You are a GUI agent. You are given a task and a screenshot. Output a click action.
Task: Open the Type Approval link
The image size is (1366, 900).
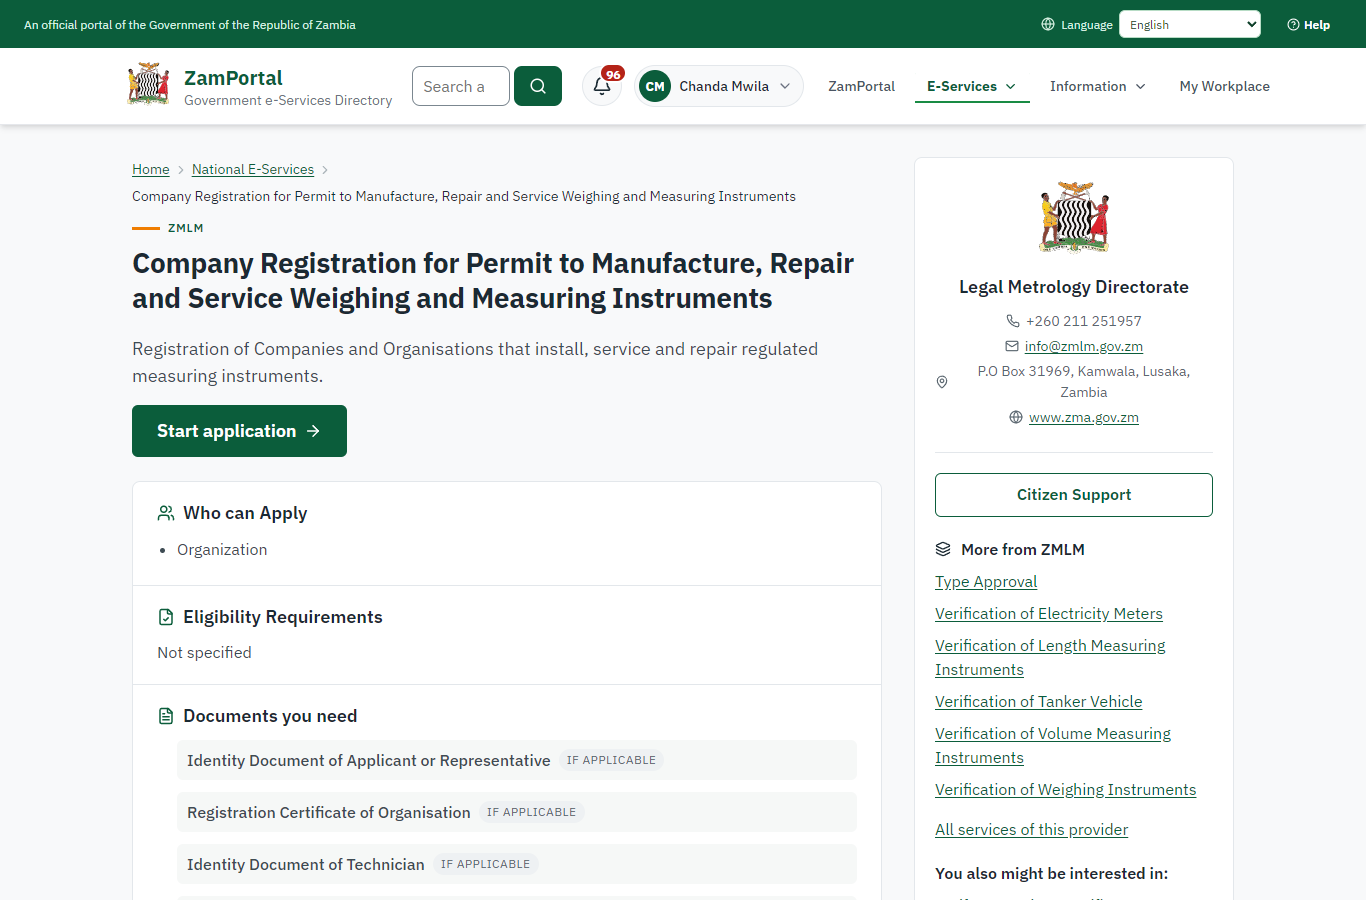click(x=986, y=582)
